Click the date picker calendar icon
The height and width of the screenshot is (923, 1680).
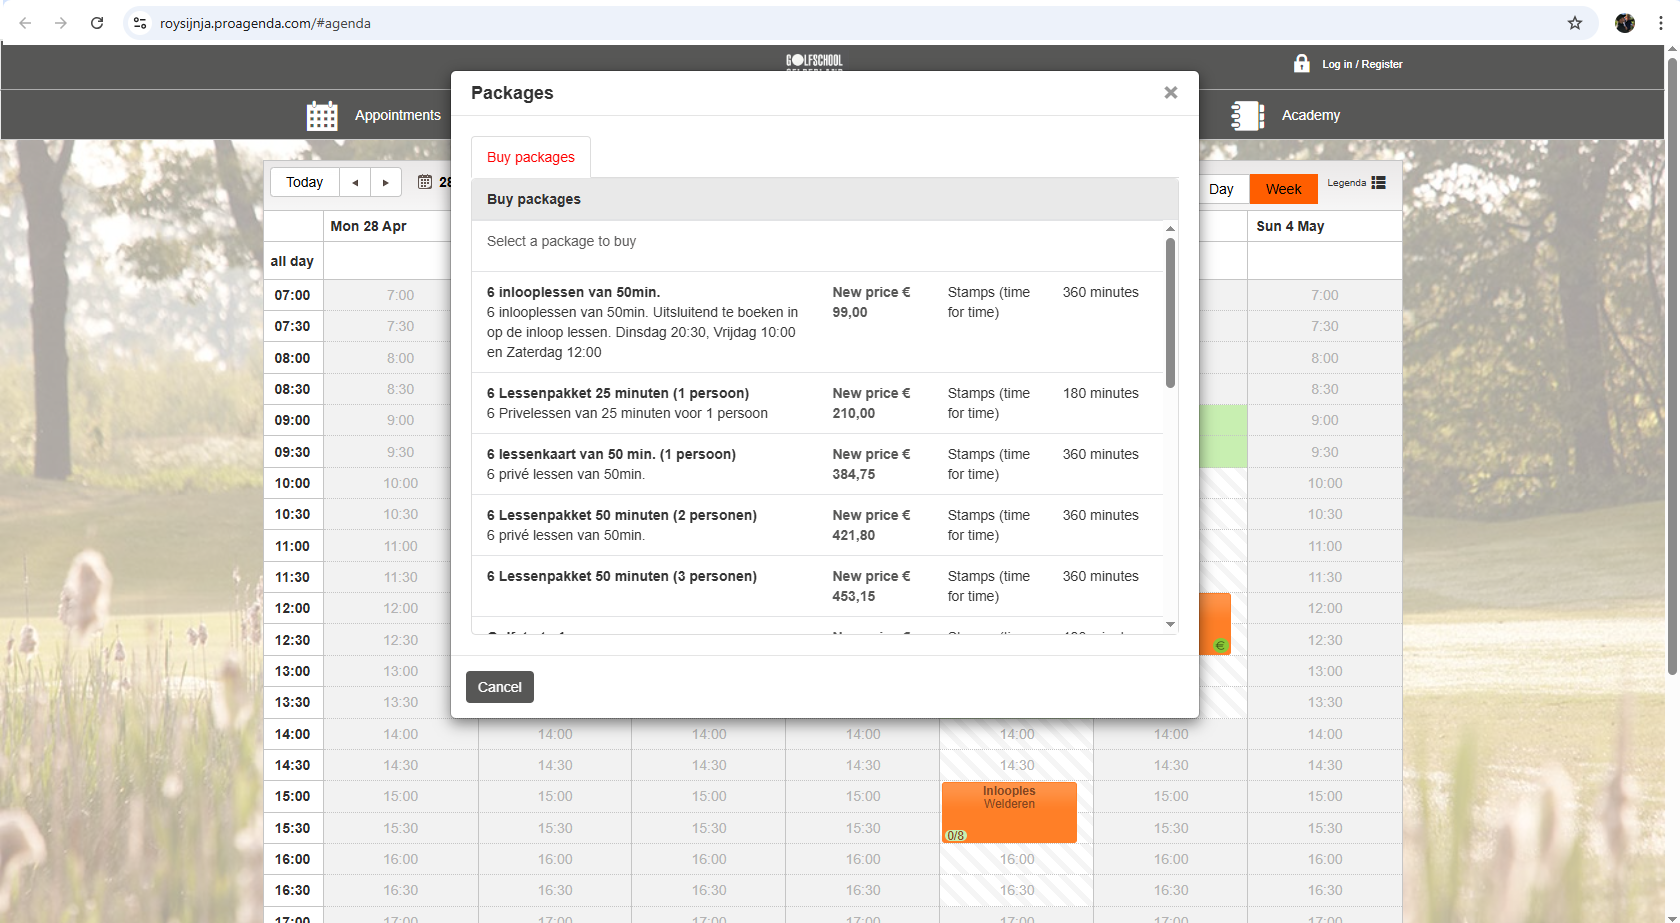(x=425, y=182)
